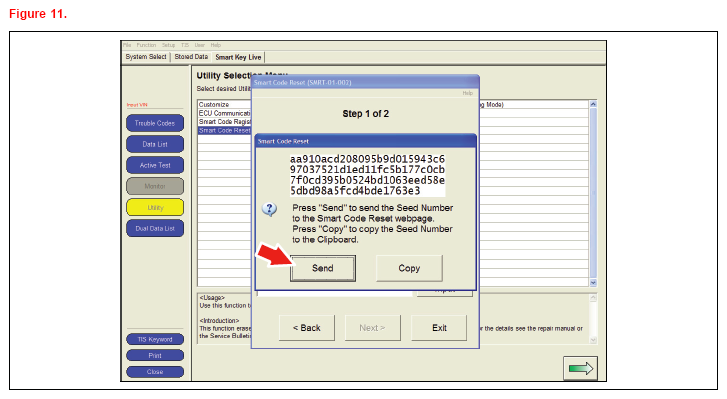Select Smart Code Registration row in the utility list
This screenshot has height=399, width=727.
(x=224, y=122)
